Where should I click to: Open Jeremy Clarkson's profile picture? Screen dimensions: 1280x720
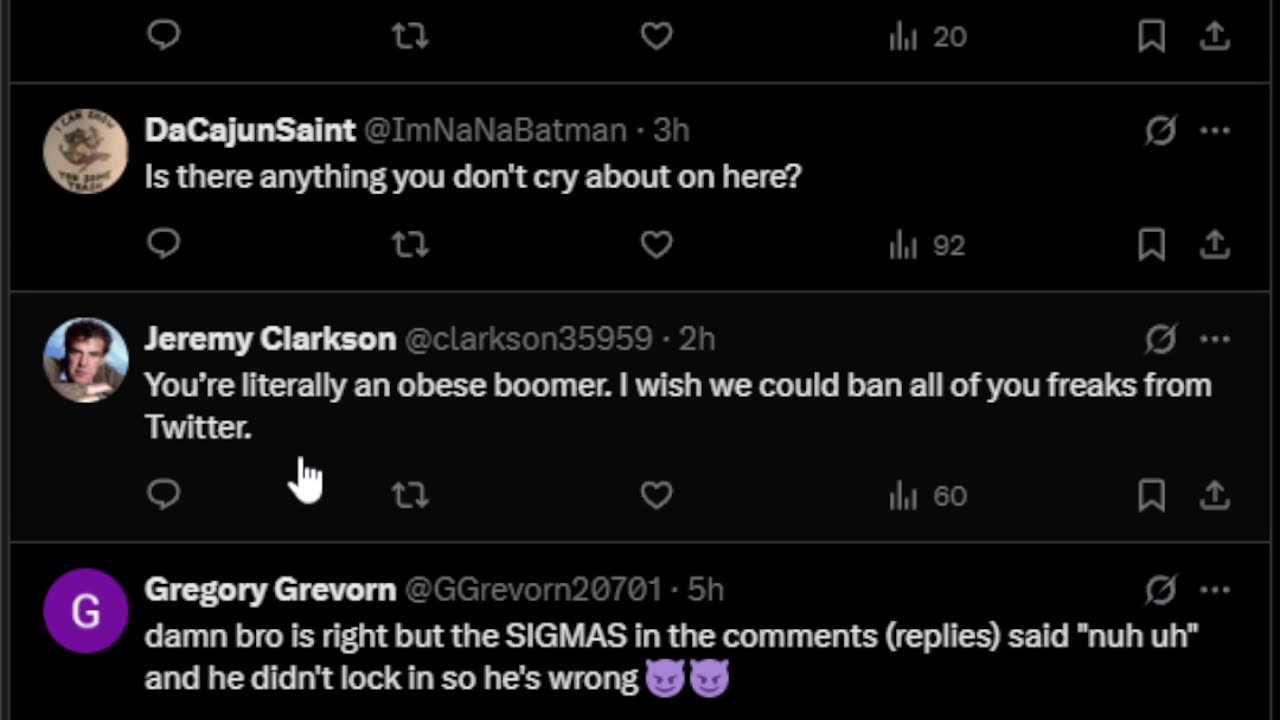pos(86,360)
